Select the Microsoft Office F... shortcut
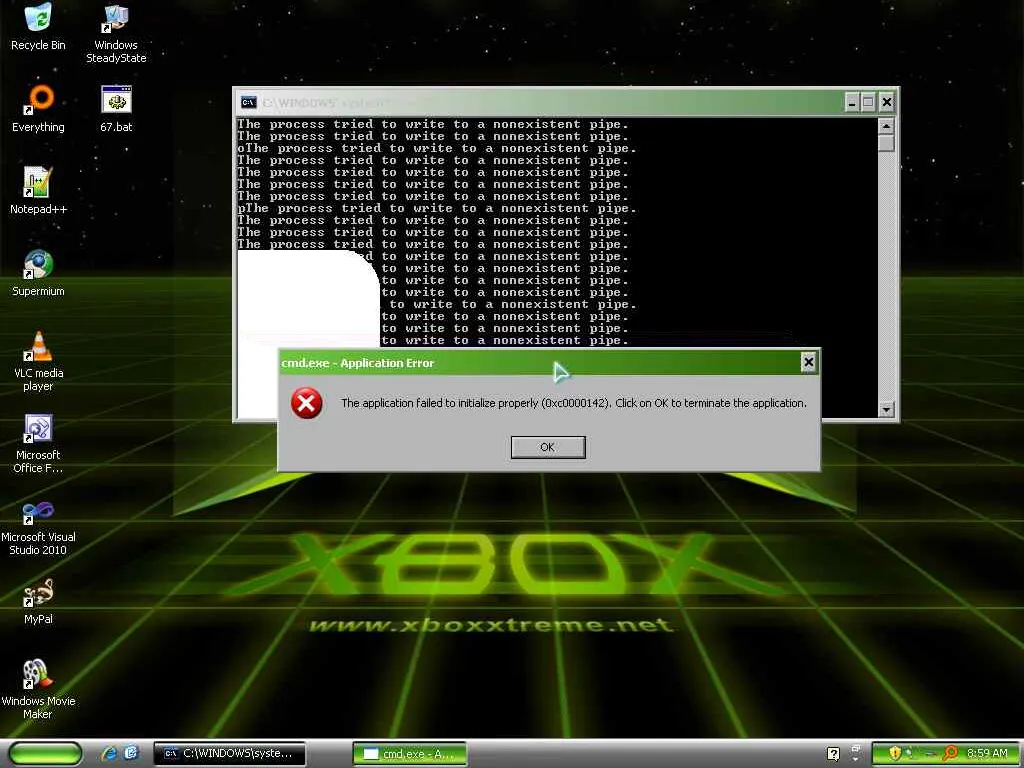The height and width of the screenshot is (768, 1024). [38, 443]
